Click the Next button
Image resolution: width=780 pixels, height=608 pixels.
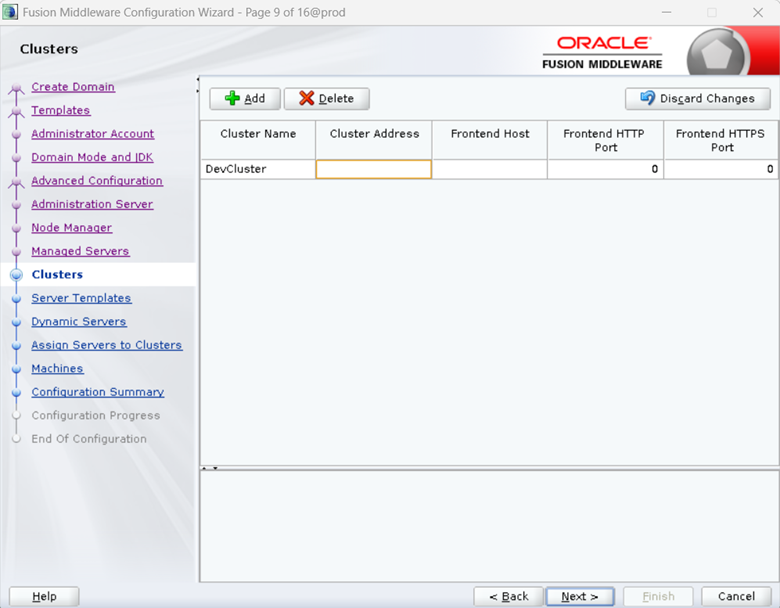pyautogui.click(x=580, y=596)
